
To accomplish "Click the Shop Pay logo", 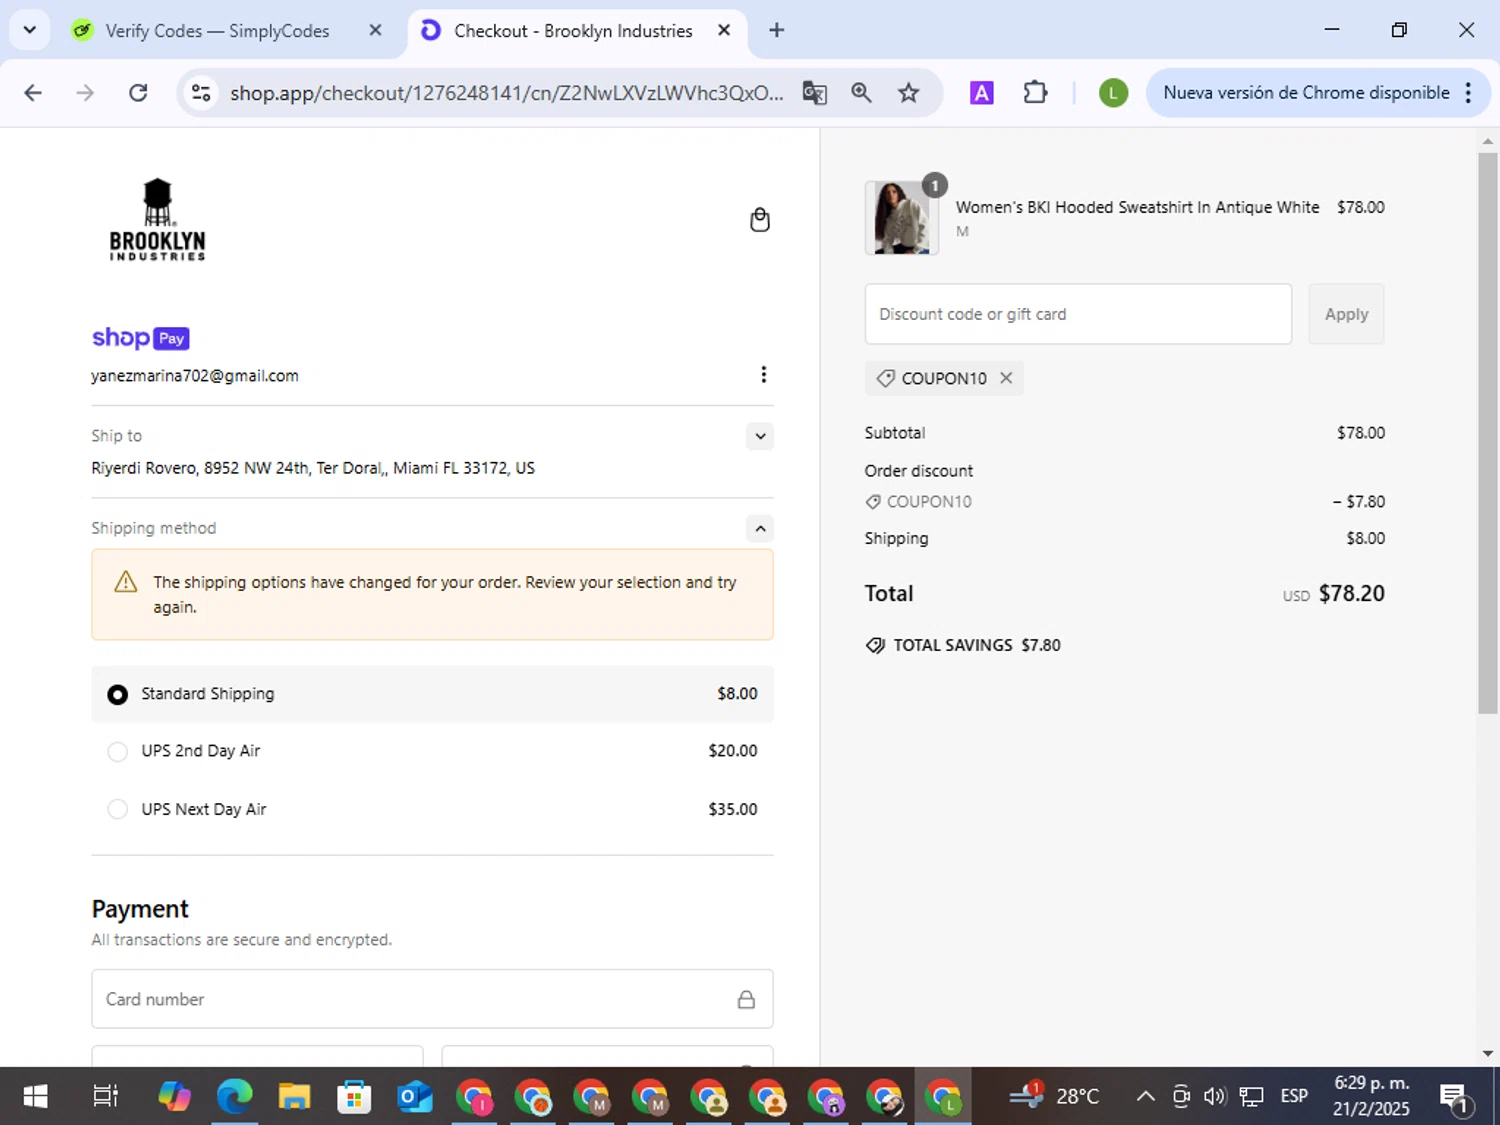I will point(140,338).
